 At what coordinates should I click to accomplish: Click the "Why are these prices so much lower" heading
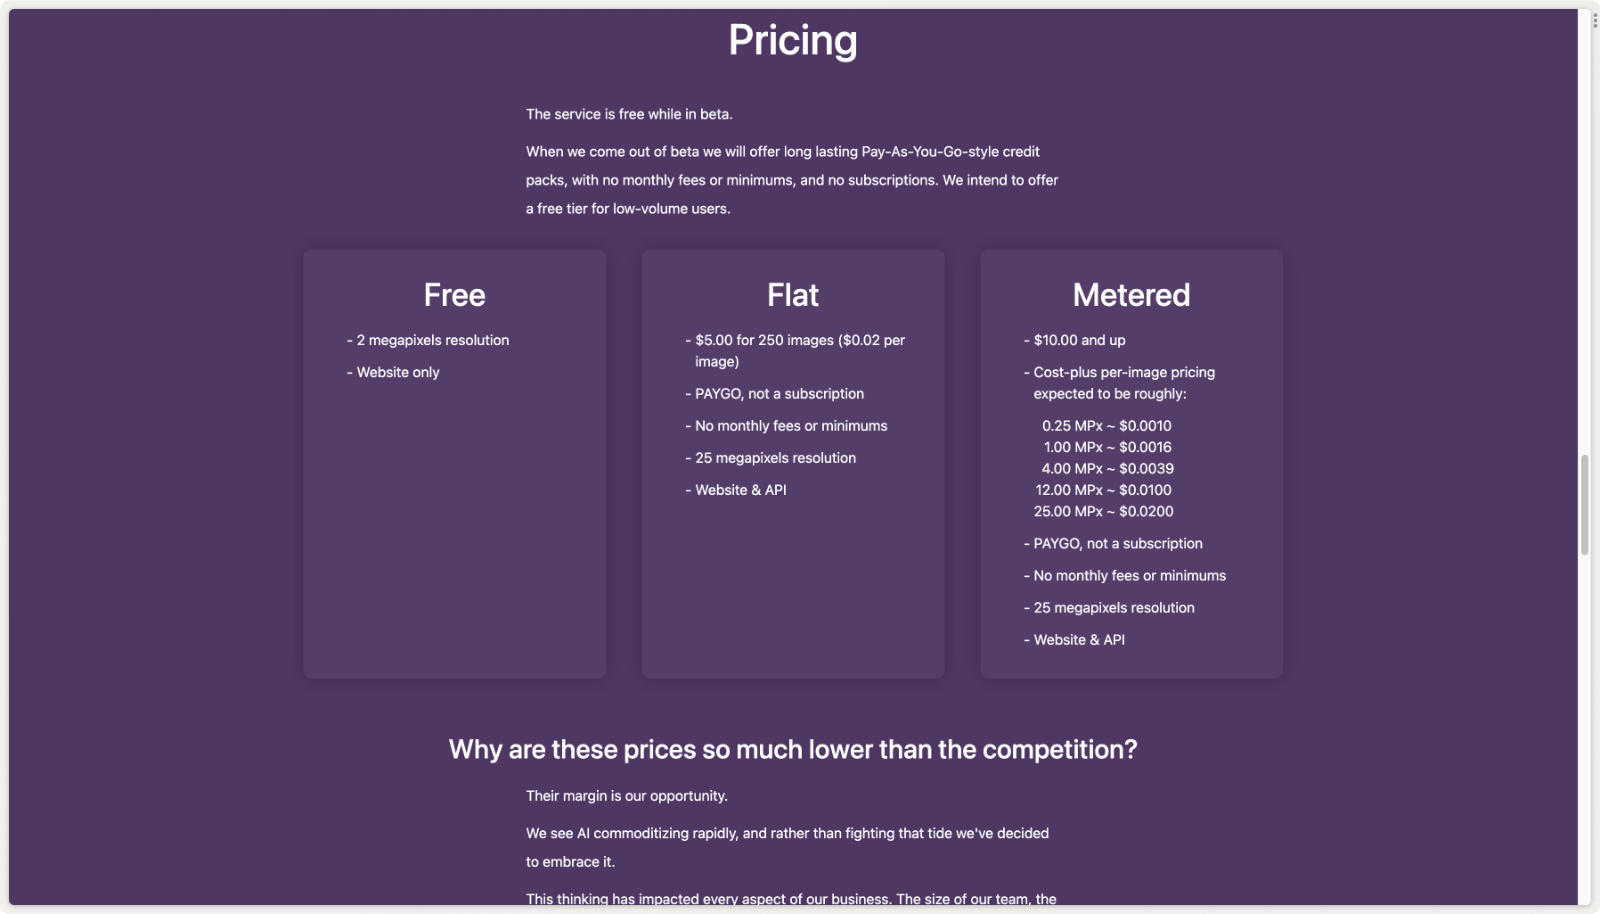point(792,749)
